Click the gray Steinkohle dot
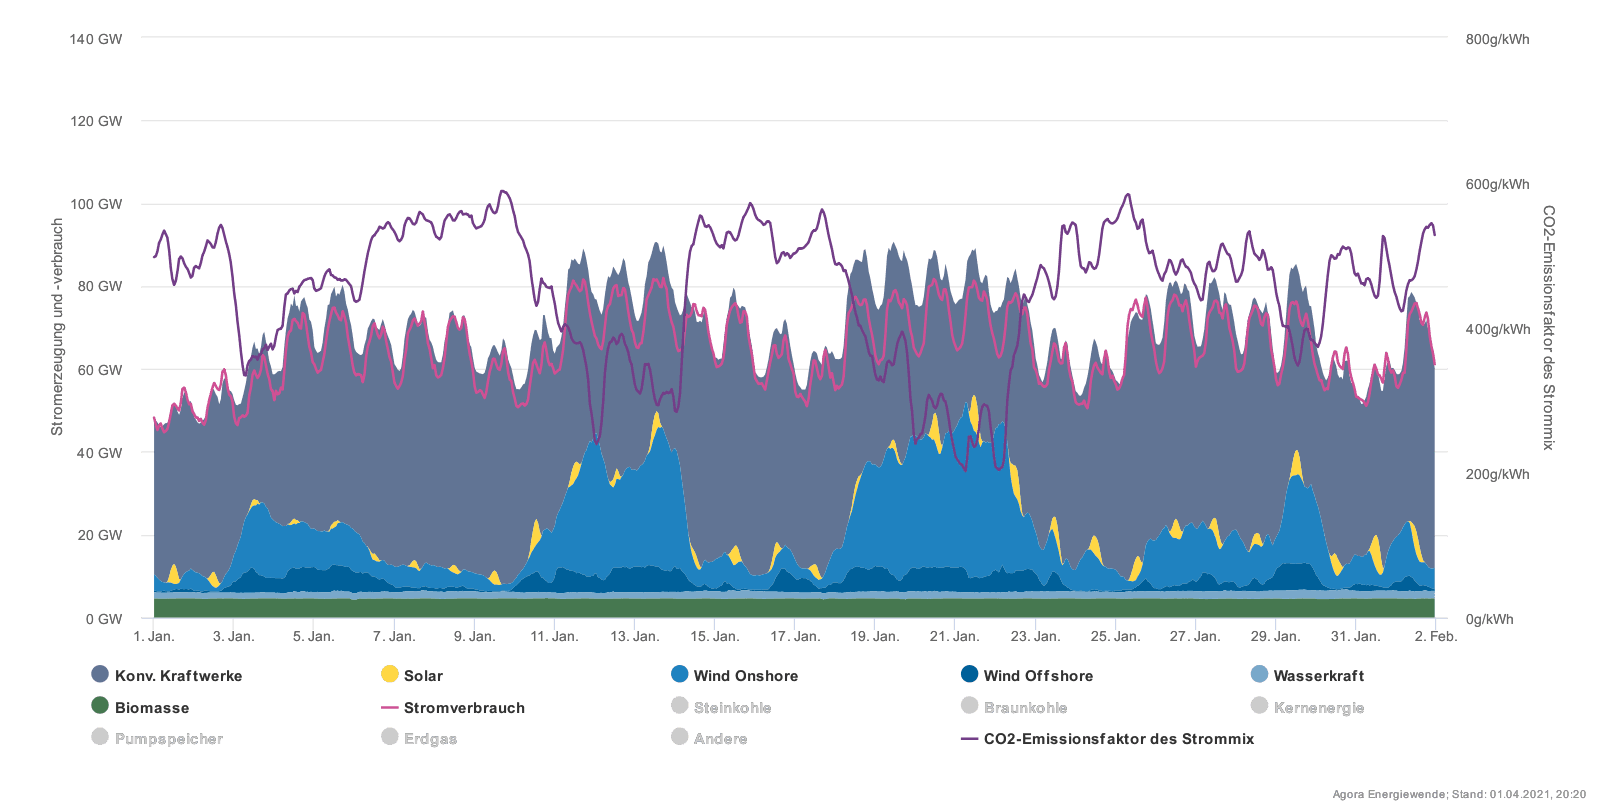The height and width of the screenshot is (804, 1600). point(680,705)
